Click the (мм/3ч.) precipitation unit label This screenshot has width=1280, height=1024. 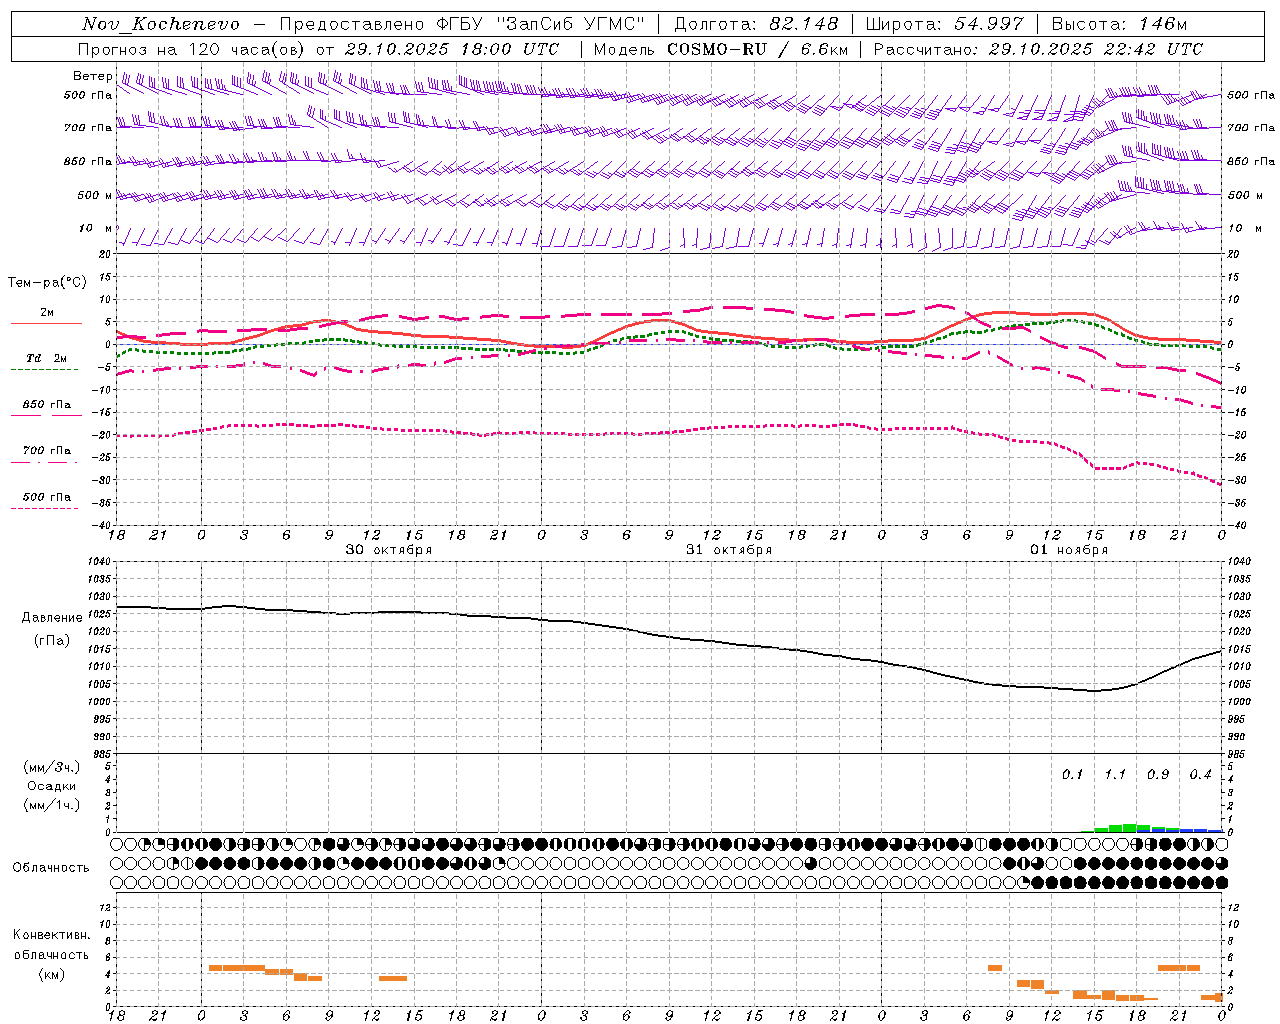tap(52, 768)
